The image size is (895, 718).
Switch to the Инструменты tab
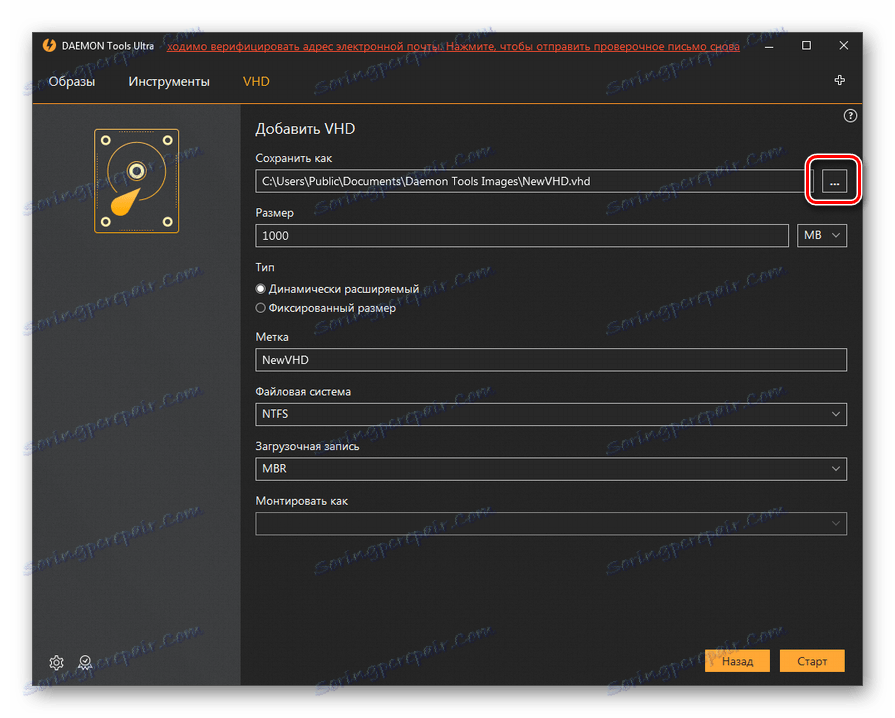click(x=169, y=82)
